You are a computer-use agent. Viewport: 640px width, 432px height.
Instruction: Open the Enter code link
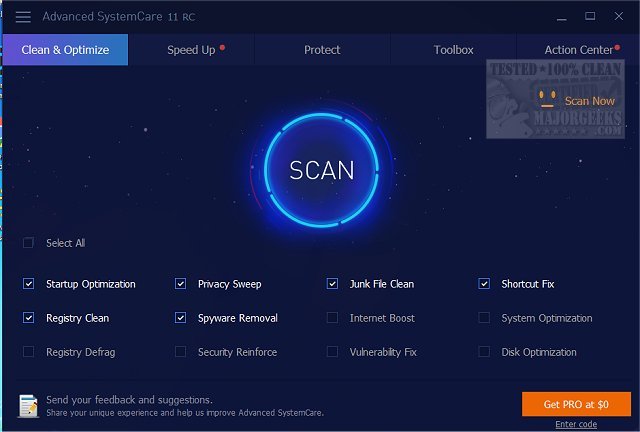[576, 424]
